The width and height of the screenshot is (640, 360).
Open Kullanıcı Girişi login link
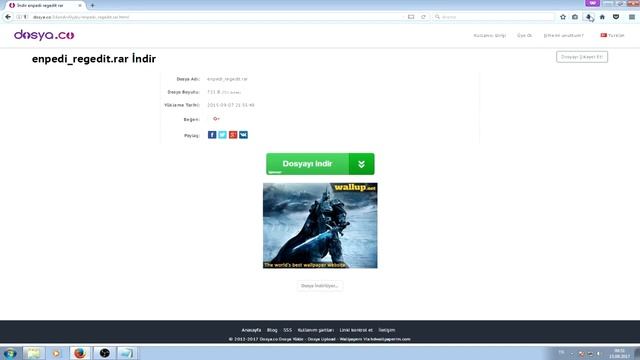[x=489, y=36]
